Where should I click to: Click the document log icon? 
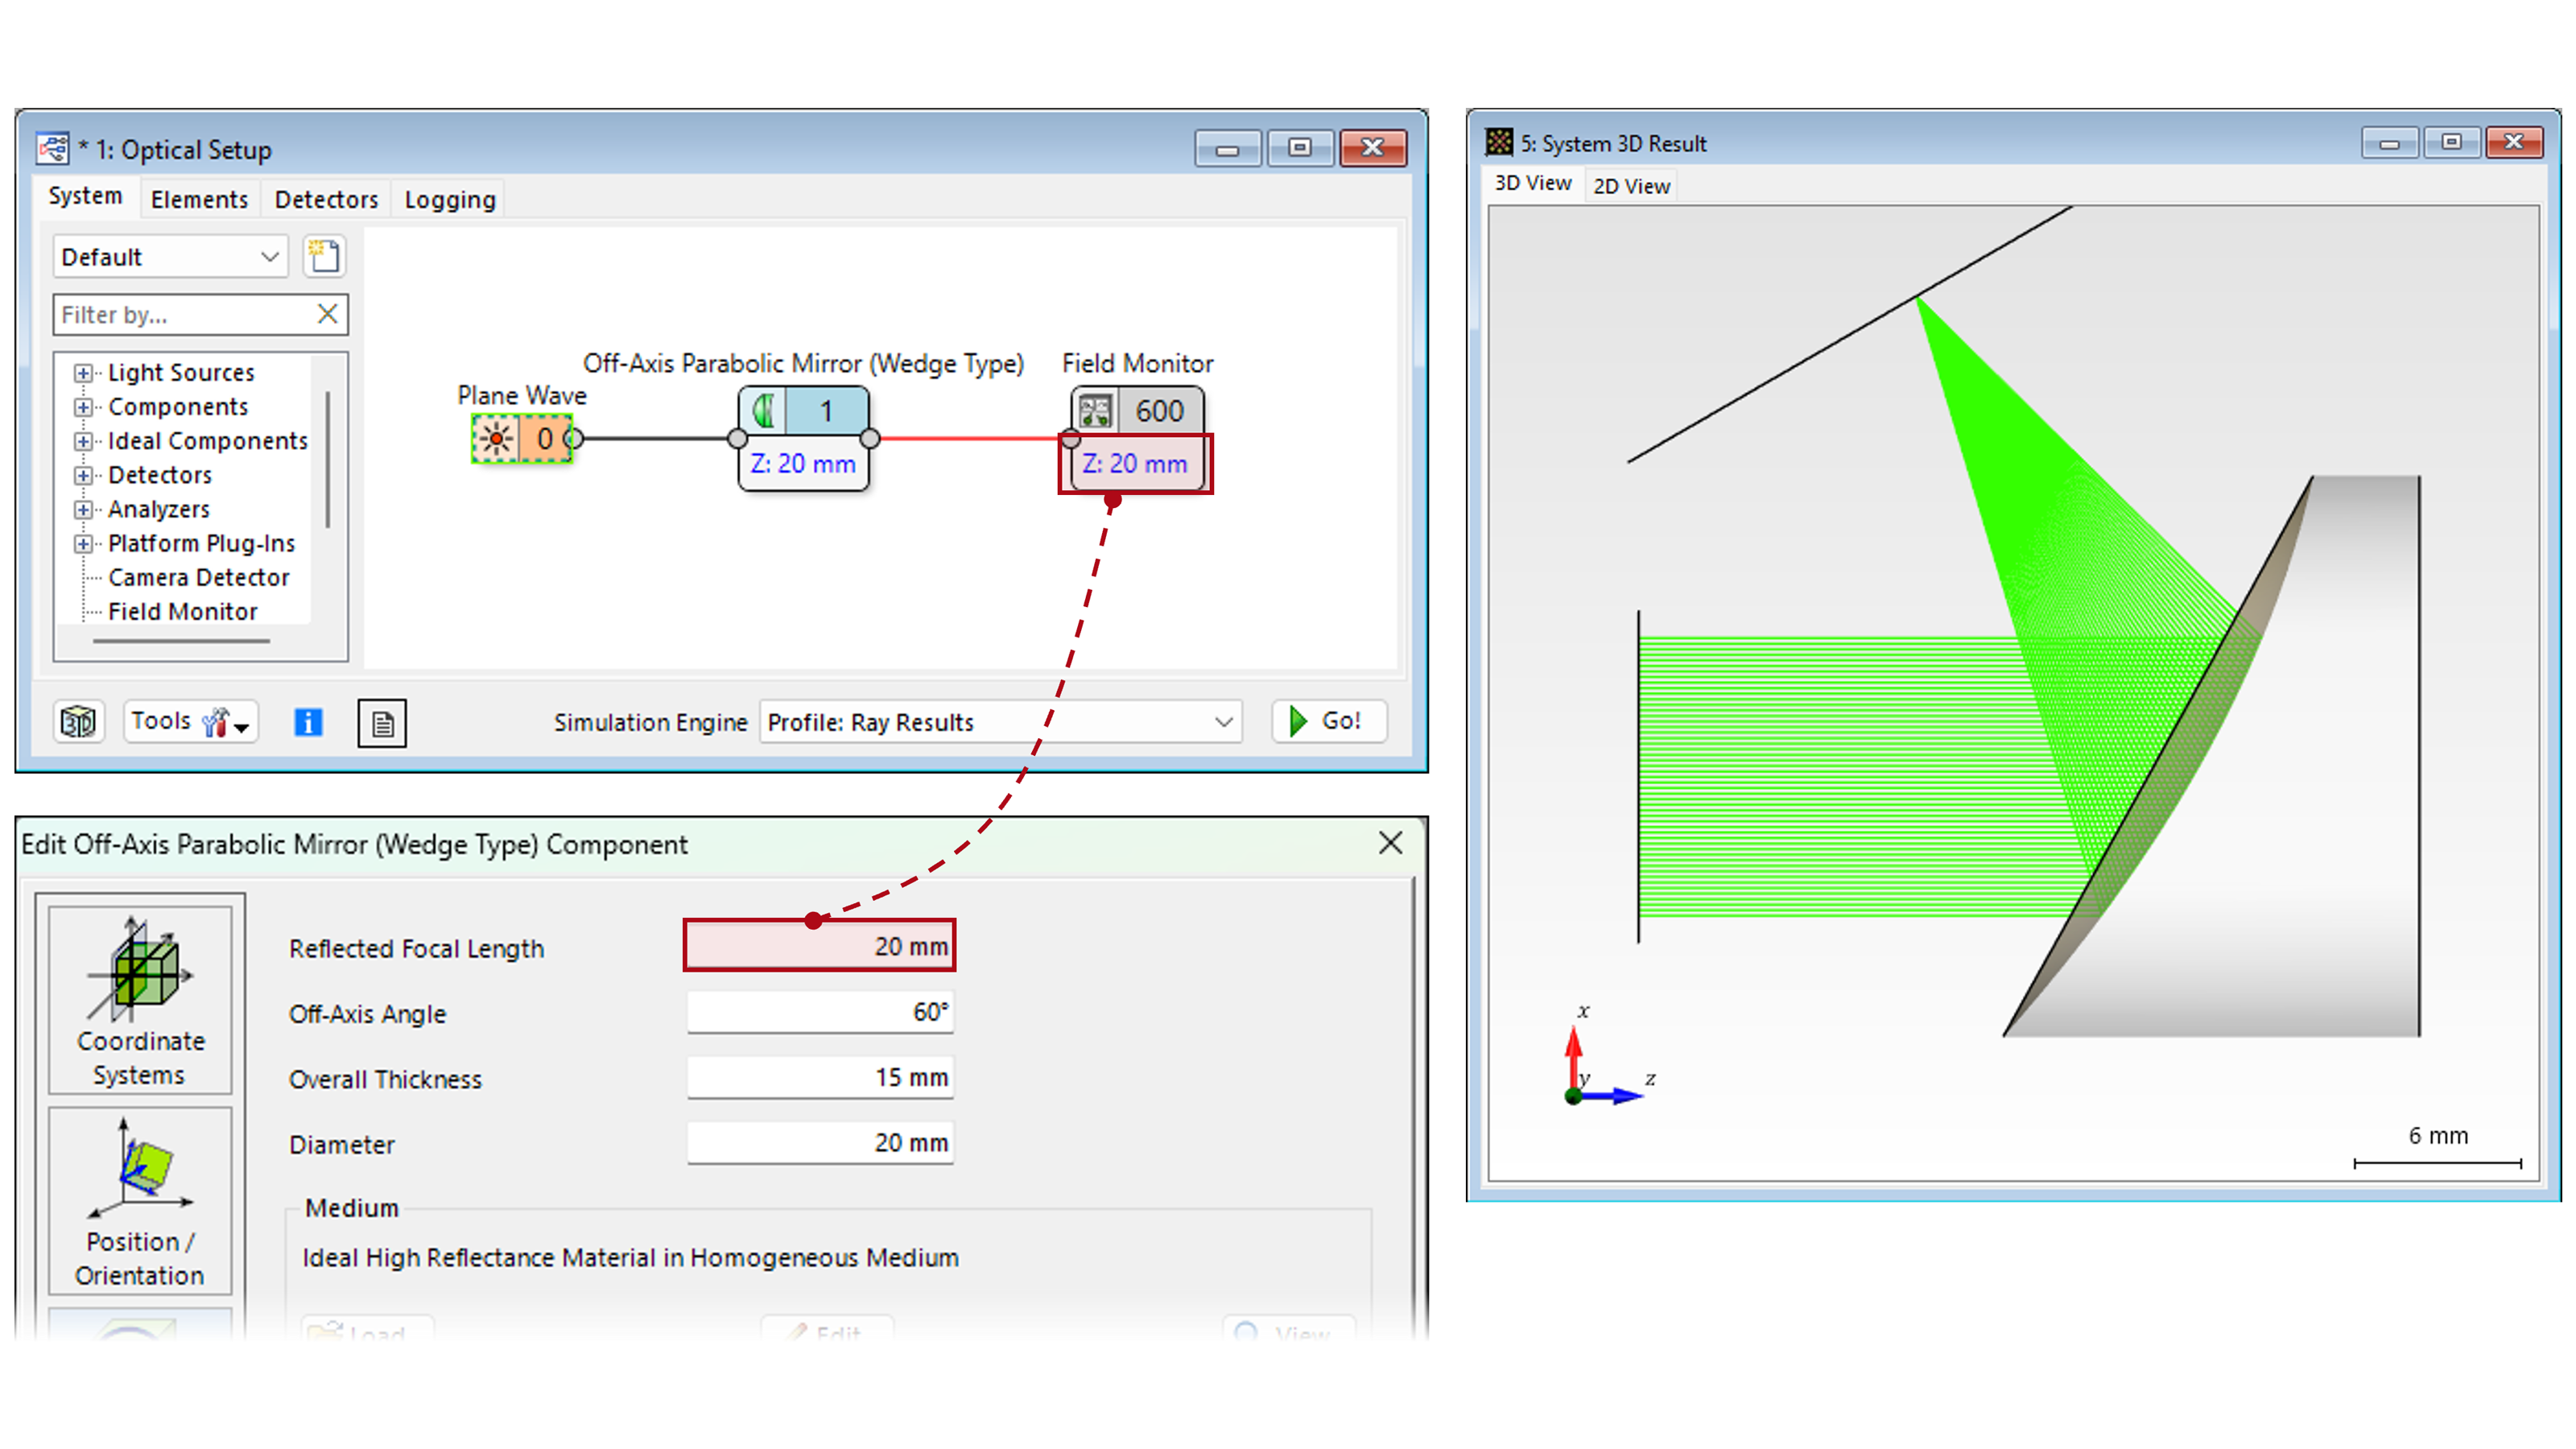[382, 723]
